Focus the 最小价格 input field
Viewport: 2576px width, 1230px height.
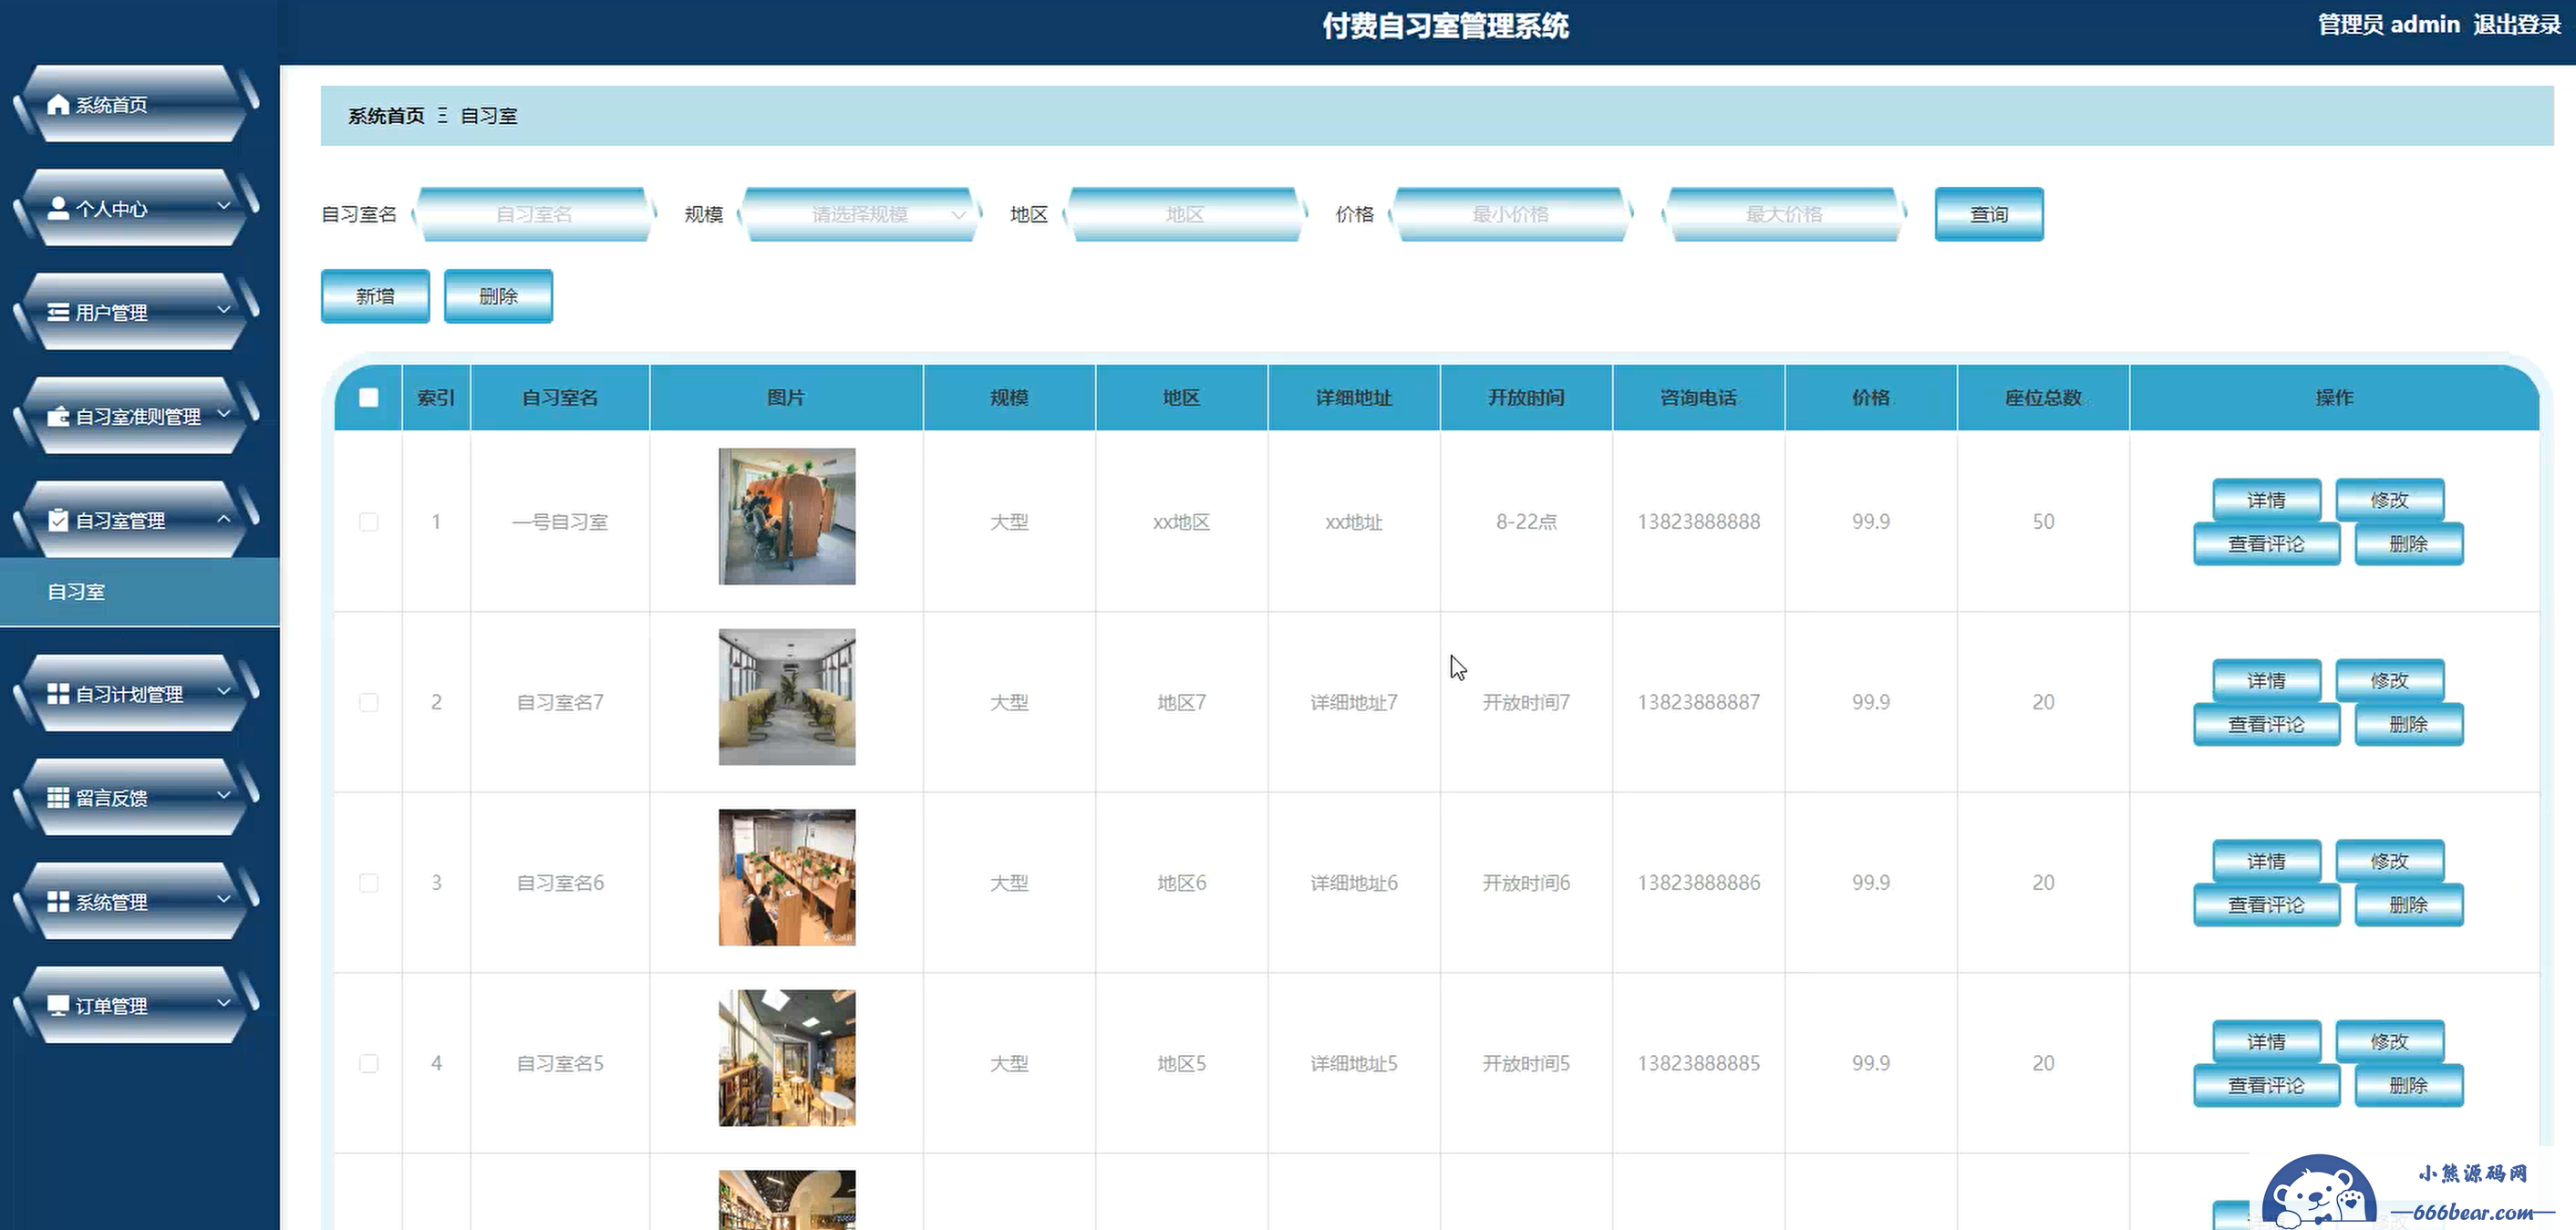point(1510,214)
